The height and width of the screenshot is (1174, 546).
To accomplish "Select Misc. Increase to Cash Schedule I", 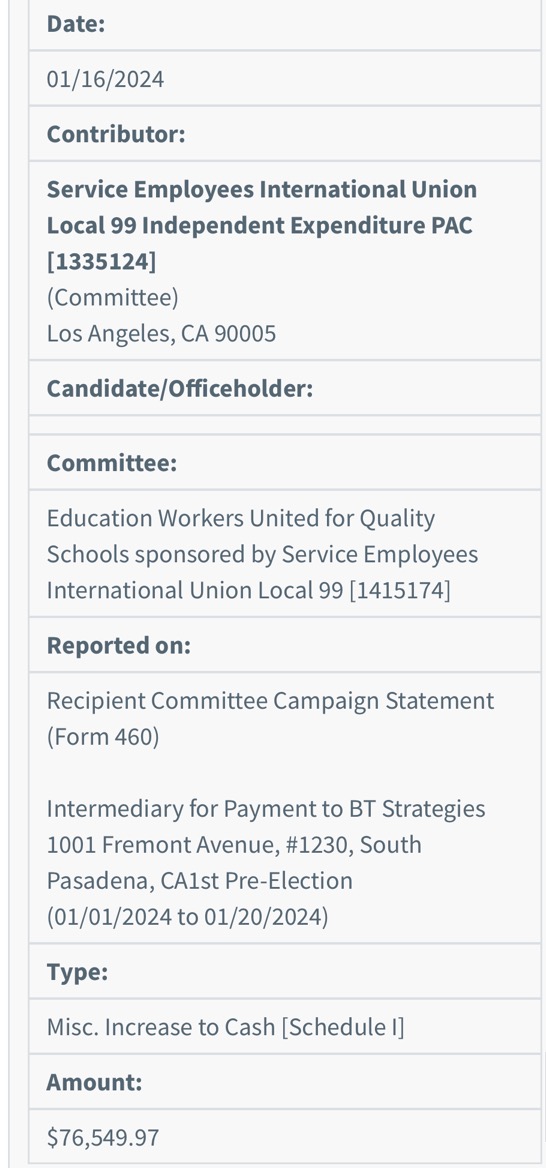I will (x=225, y=1028).
